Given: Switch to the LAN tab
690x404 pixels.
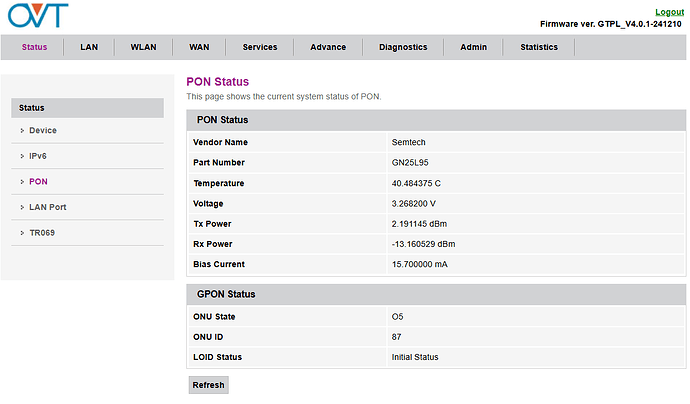Looking at the screenshot, I should [x=89, y=47].
